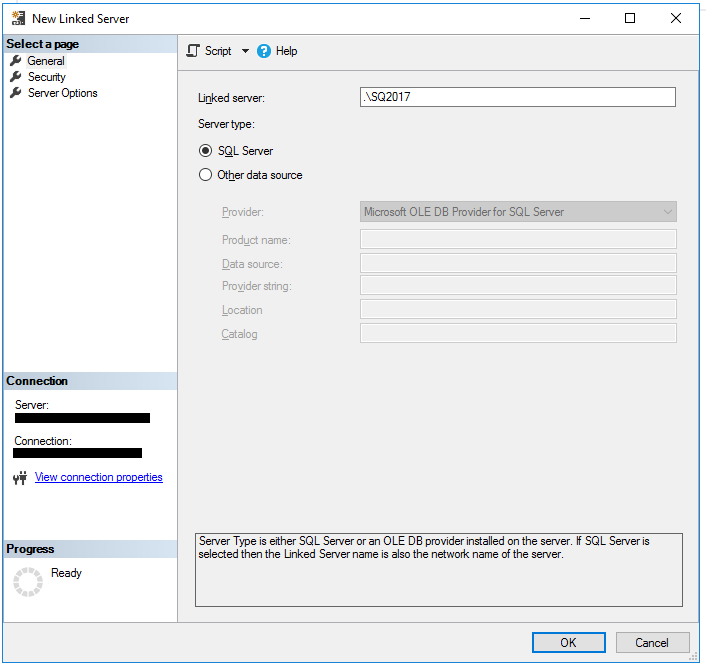Click the connection properties network icon
The image size is (706, 667).
(x=20, y=478)
